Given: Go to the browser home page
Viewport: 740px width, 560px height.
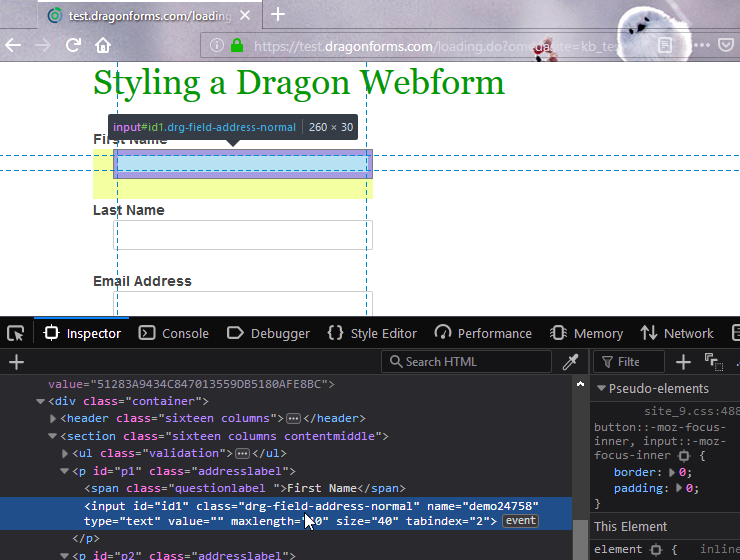Looking at the screenshot, I should pyautogui.click(x=102, y=45).
